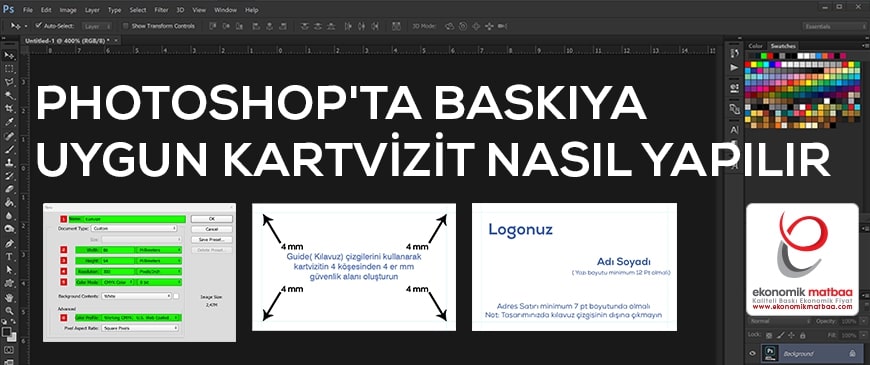The width and height of the screenshot is (870, 365).
Task: Toggle the Auto-Select checkbox
Action: coord(38,26)
